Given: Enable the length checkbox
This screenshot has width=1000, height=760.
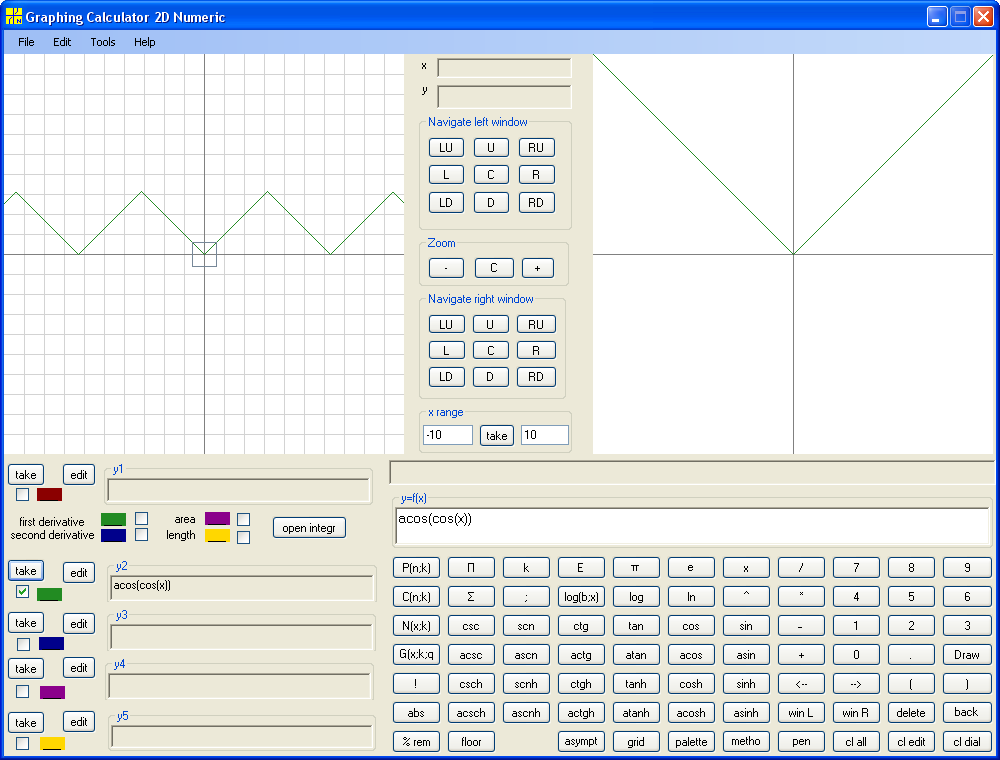Looking at the screenshot, I should click(243, 537).
